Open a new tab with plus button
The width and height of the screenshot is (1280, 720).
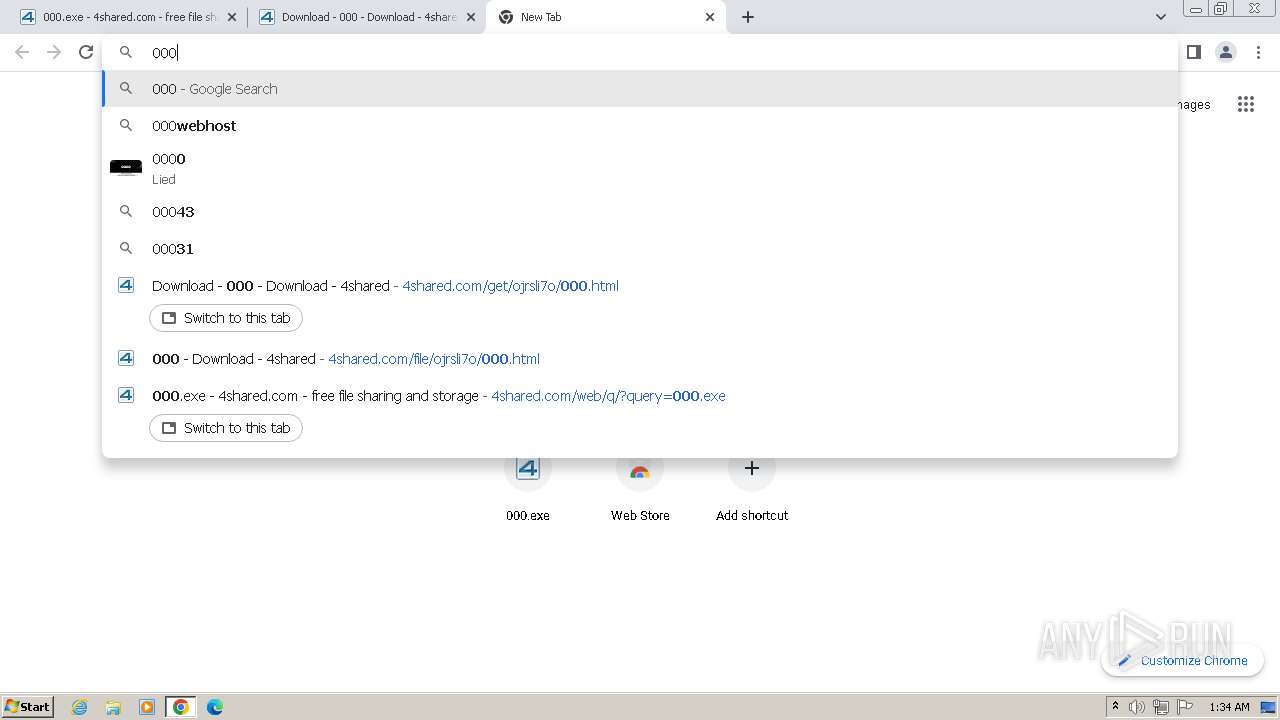(748, 17)
